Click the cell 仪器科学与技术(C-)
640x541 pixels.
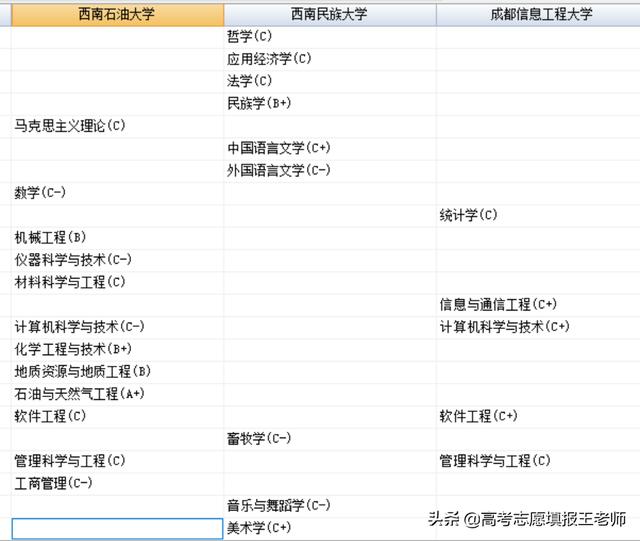pos(118,260)
